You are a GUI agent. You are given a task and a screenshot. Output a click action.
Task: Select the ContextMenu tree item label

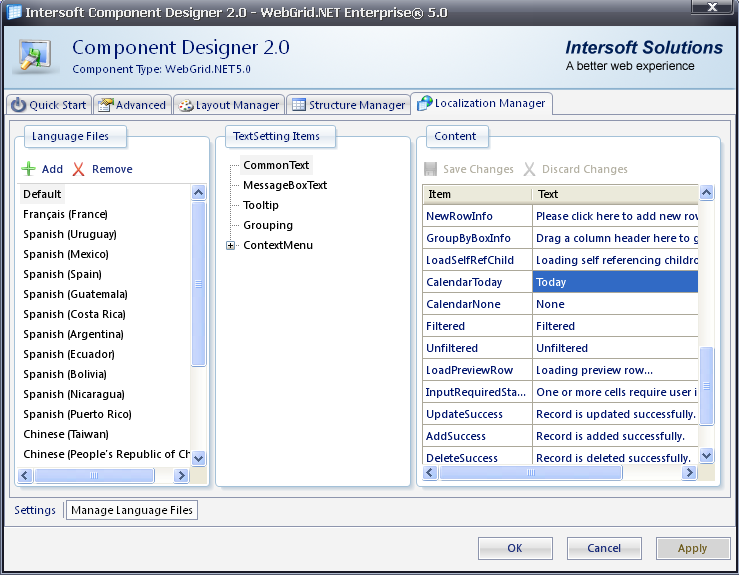(x=278, y=245)
